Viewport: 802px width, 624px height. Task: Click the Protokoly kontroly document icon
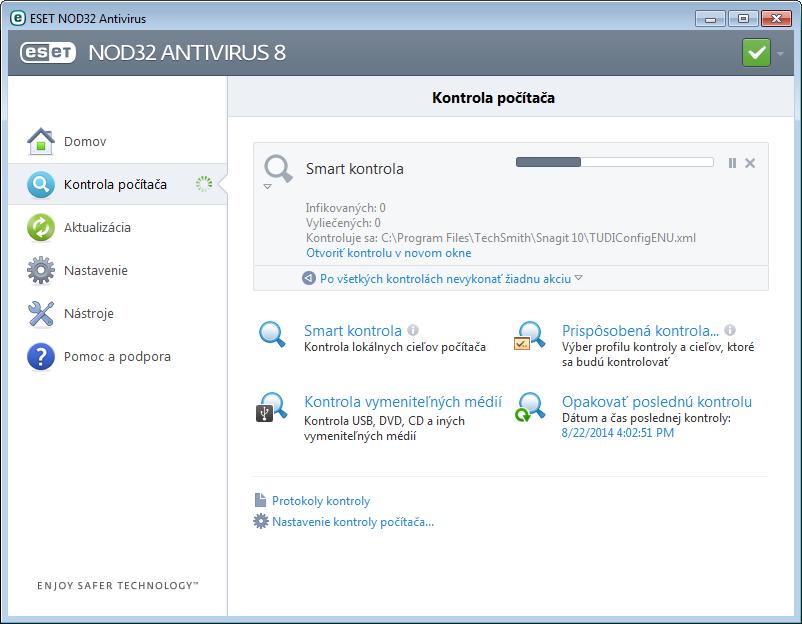point(260,500)
